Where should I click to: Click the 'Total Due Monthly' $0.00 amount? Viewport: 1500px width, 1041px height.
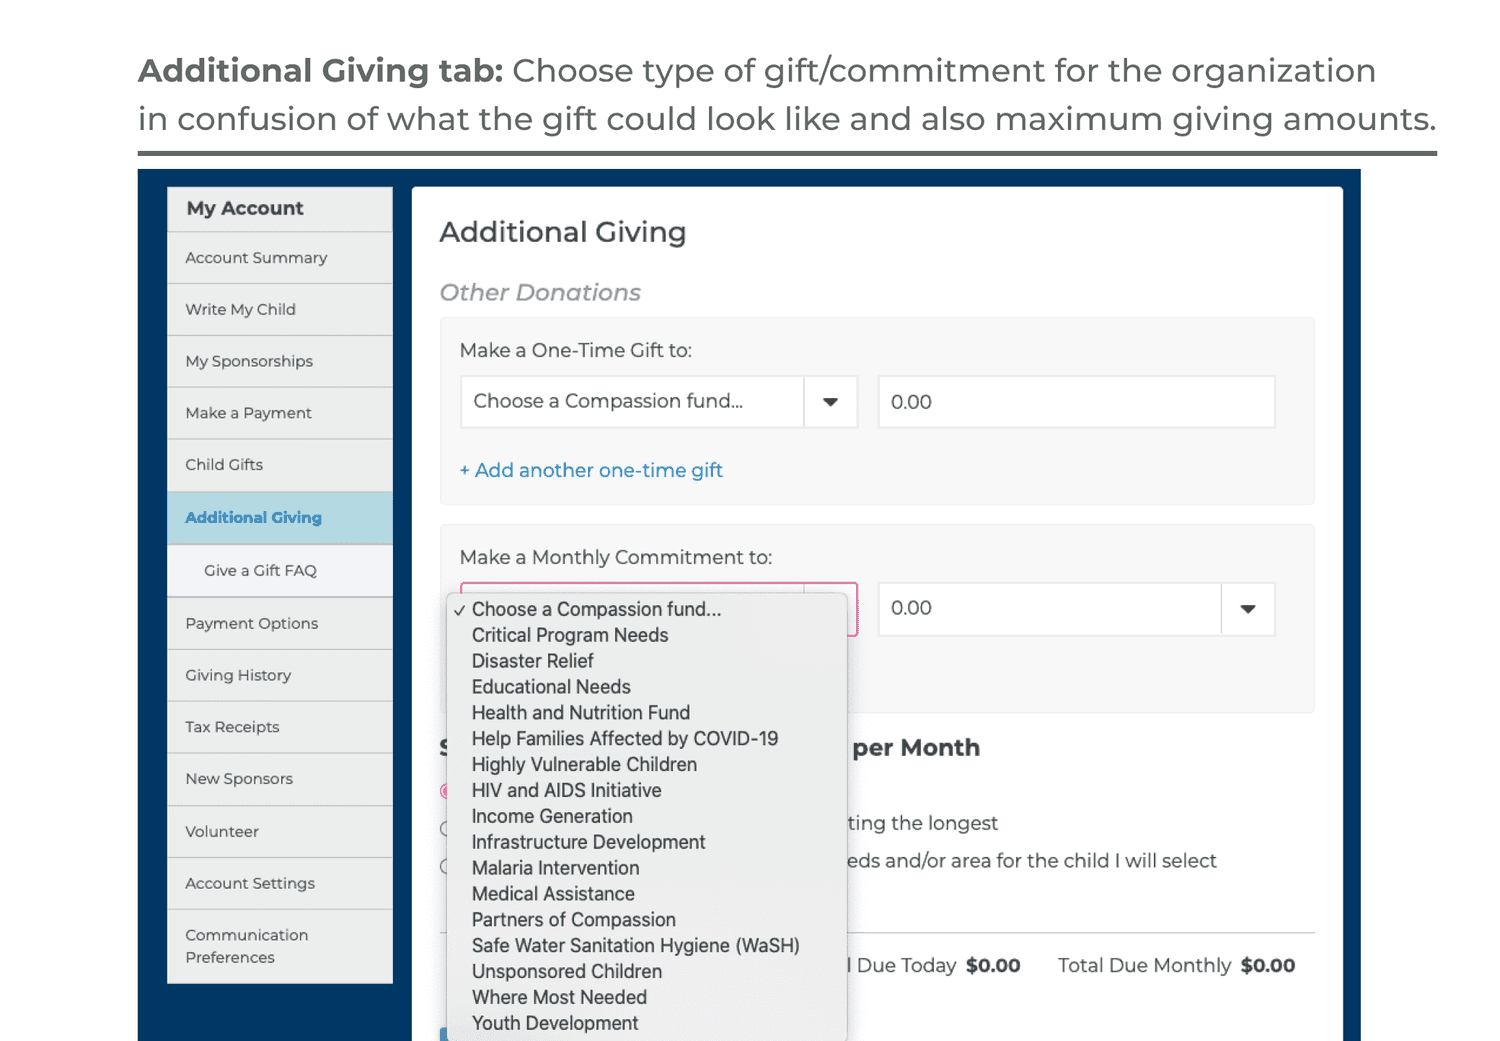coord(1268,966)
